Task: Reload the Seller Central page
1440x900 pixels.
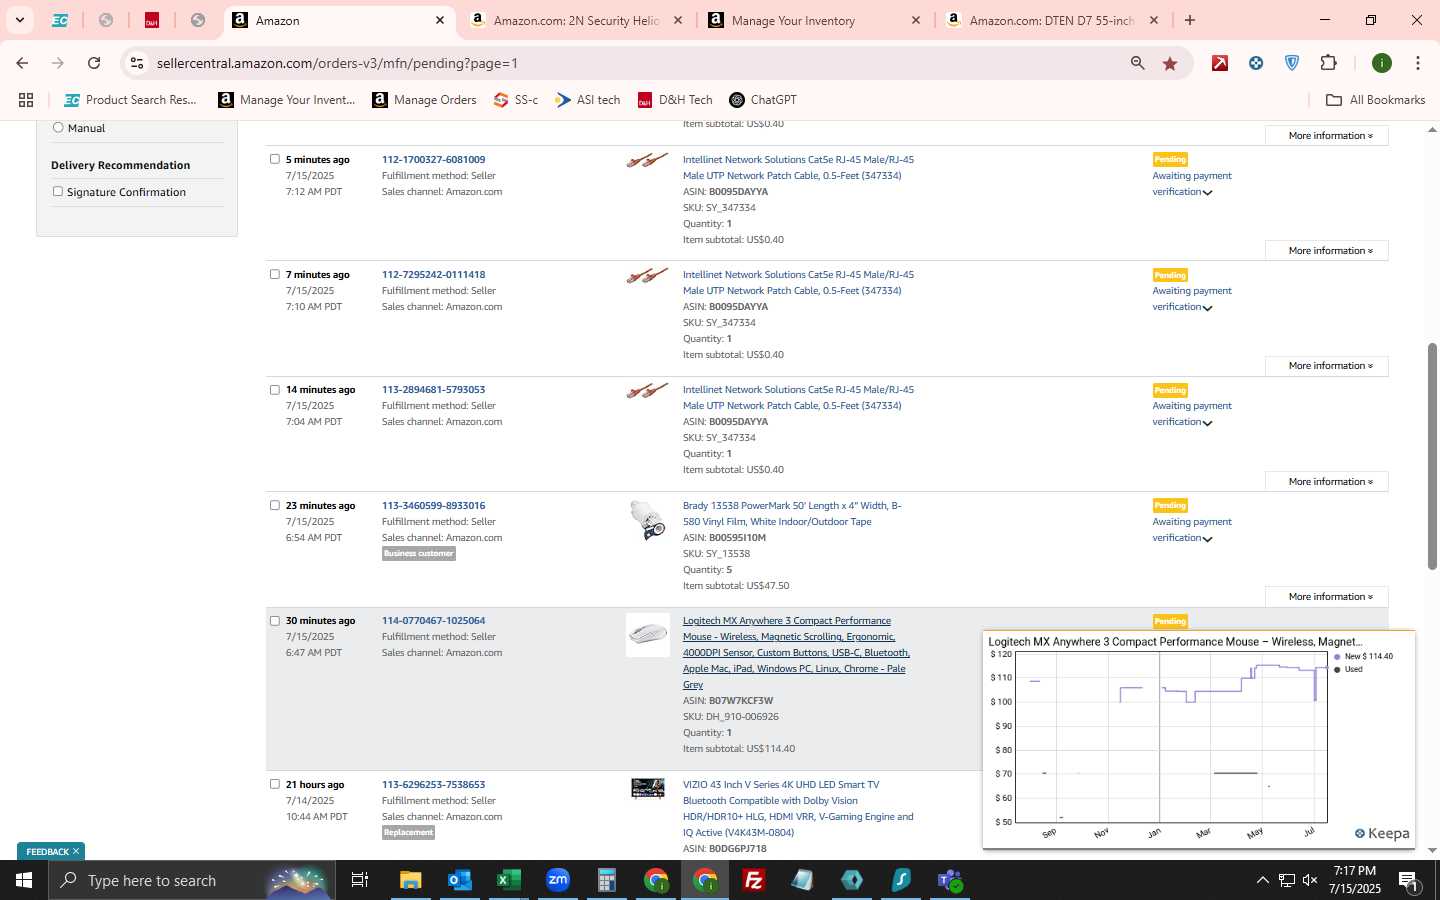Action: (94, 63)
